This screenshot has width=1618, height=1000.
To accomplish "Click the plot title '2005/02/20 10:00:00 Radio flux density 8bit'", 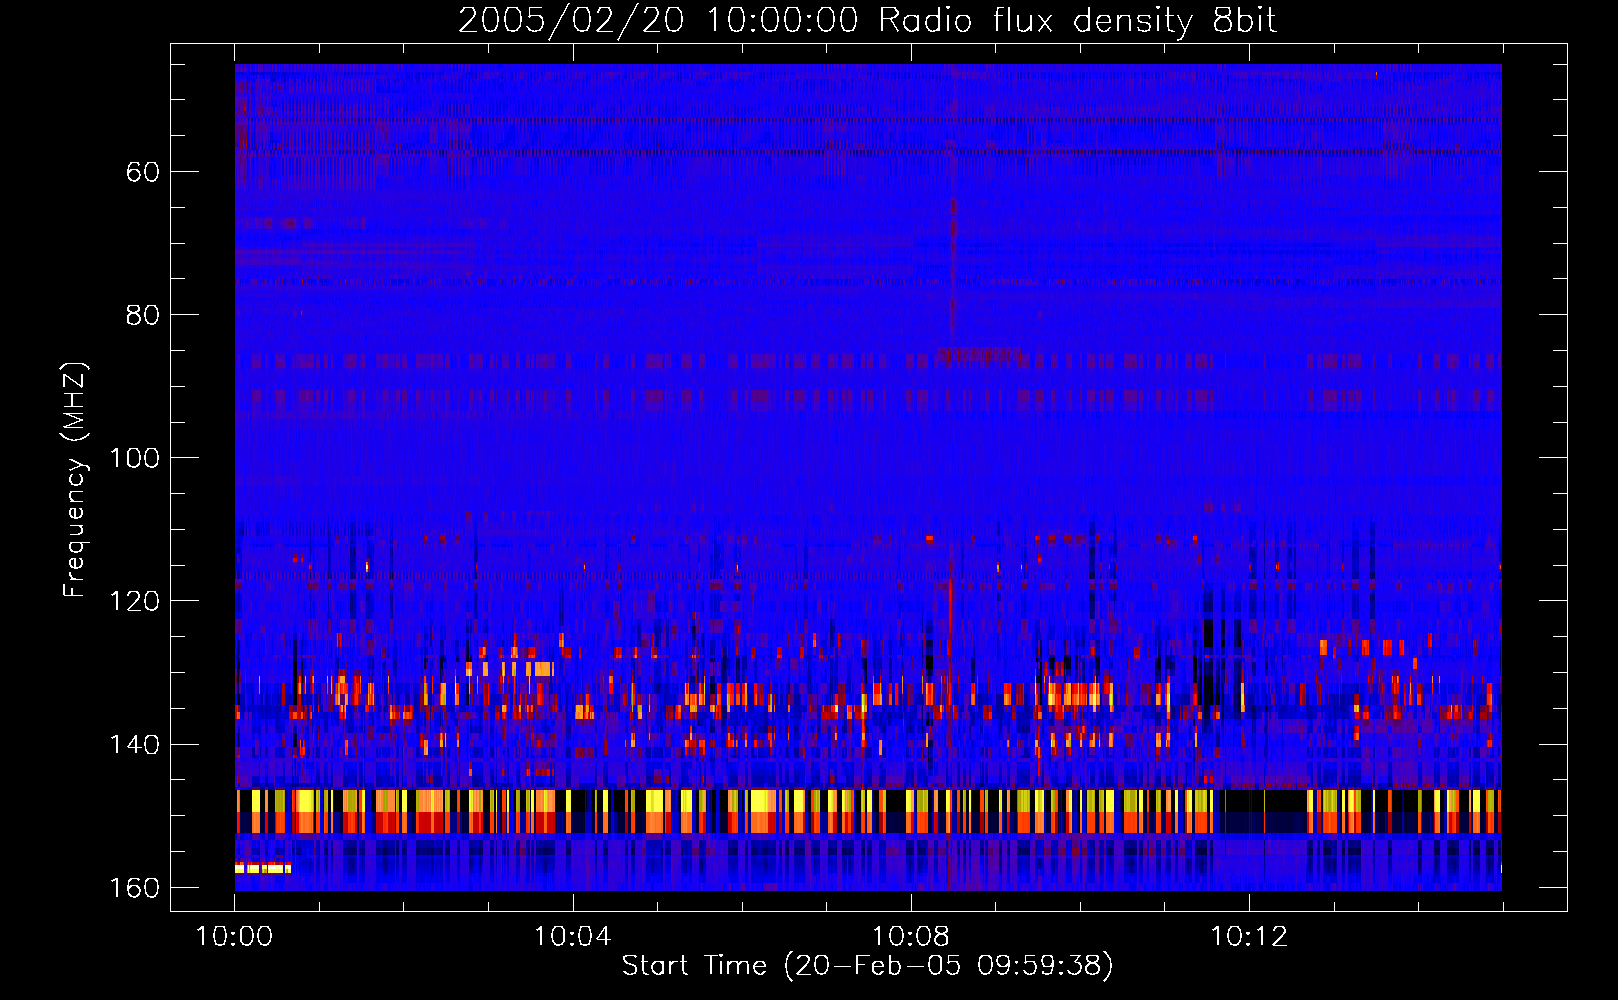I will point(867,20).
